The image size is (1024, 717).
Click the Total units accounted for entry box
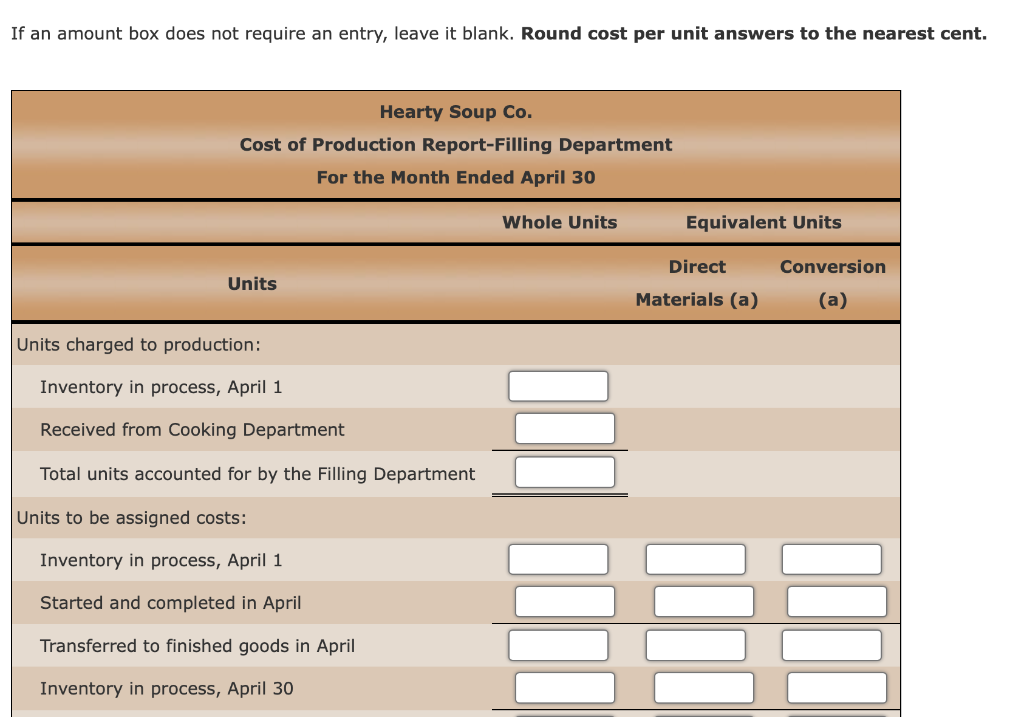pos(565,471)
